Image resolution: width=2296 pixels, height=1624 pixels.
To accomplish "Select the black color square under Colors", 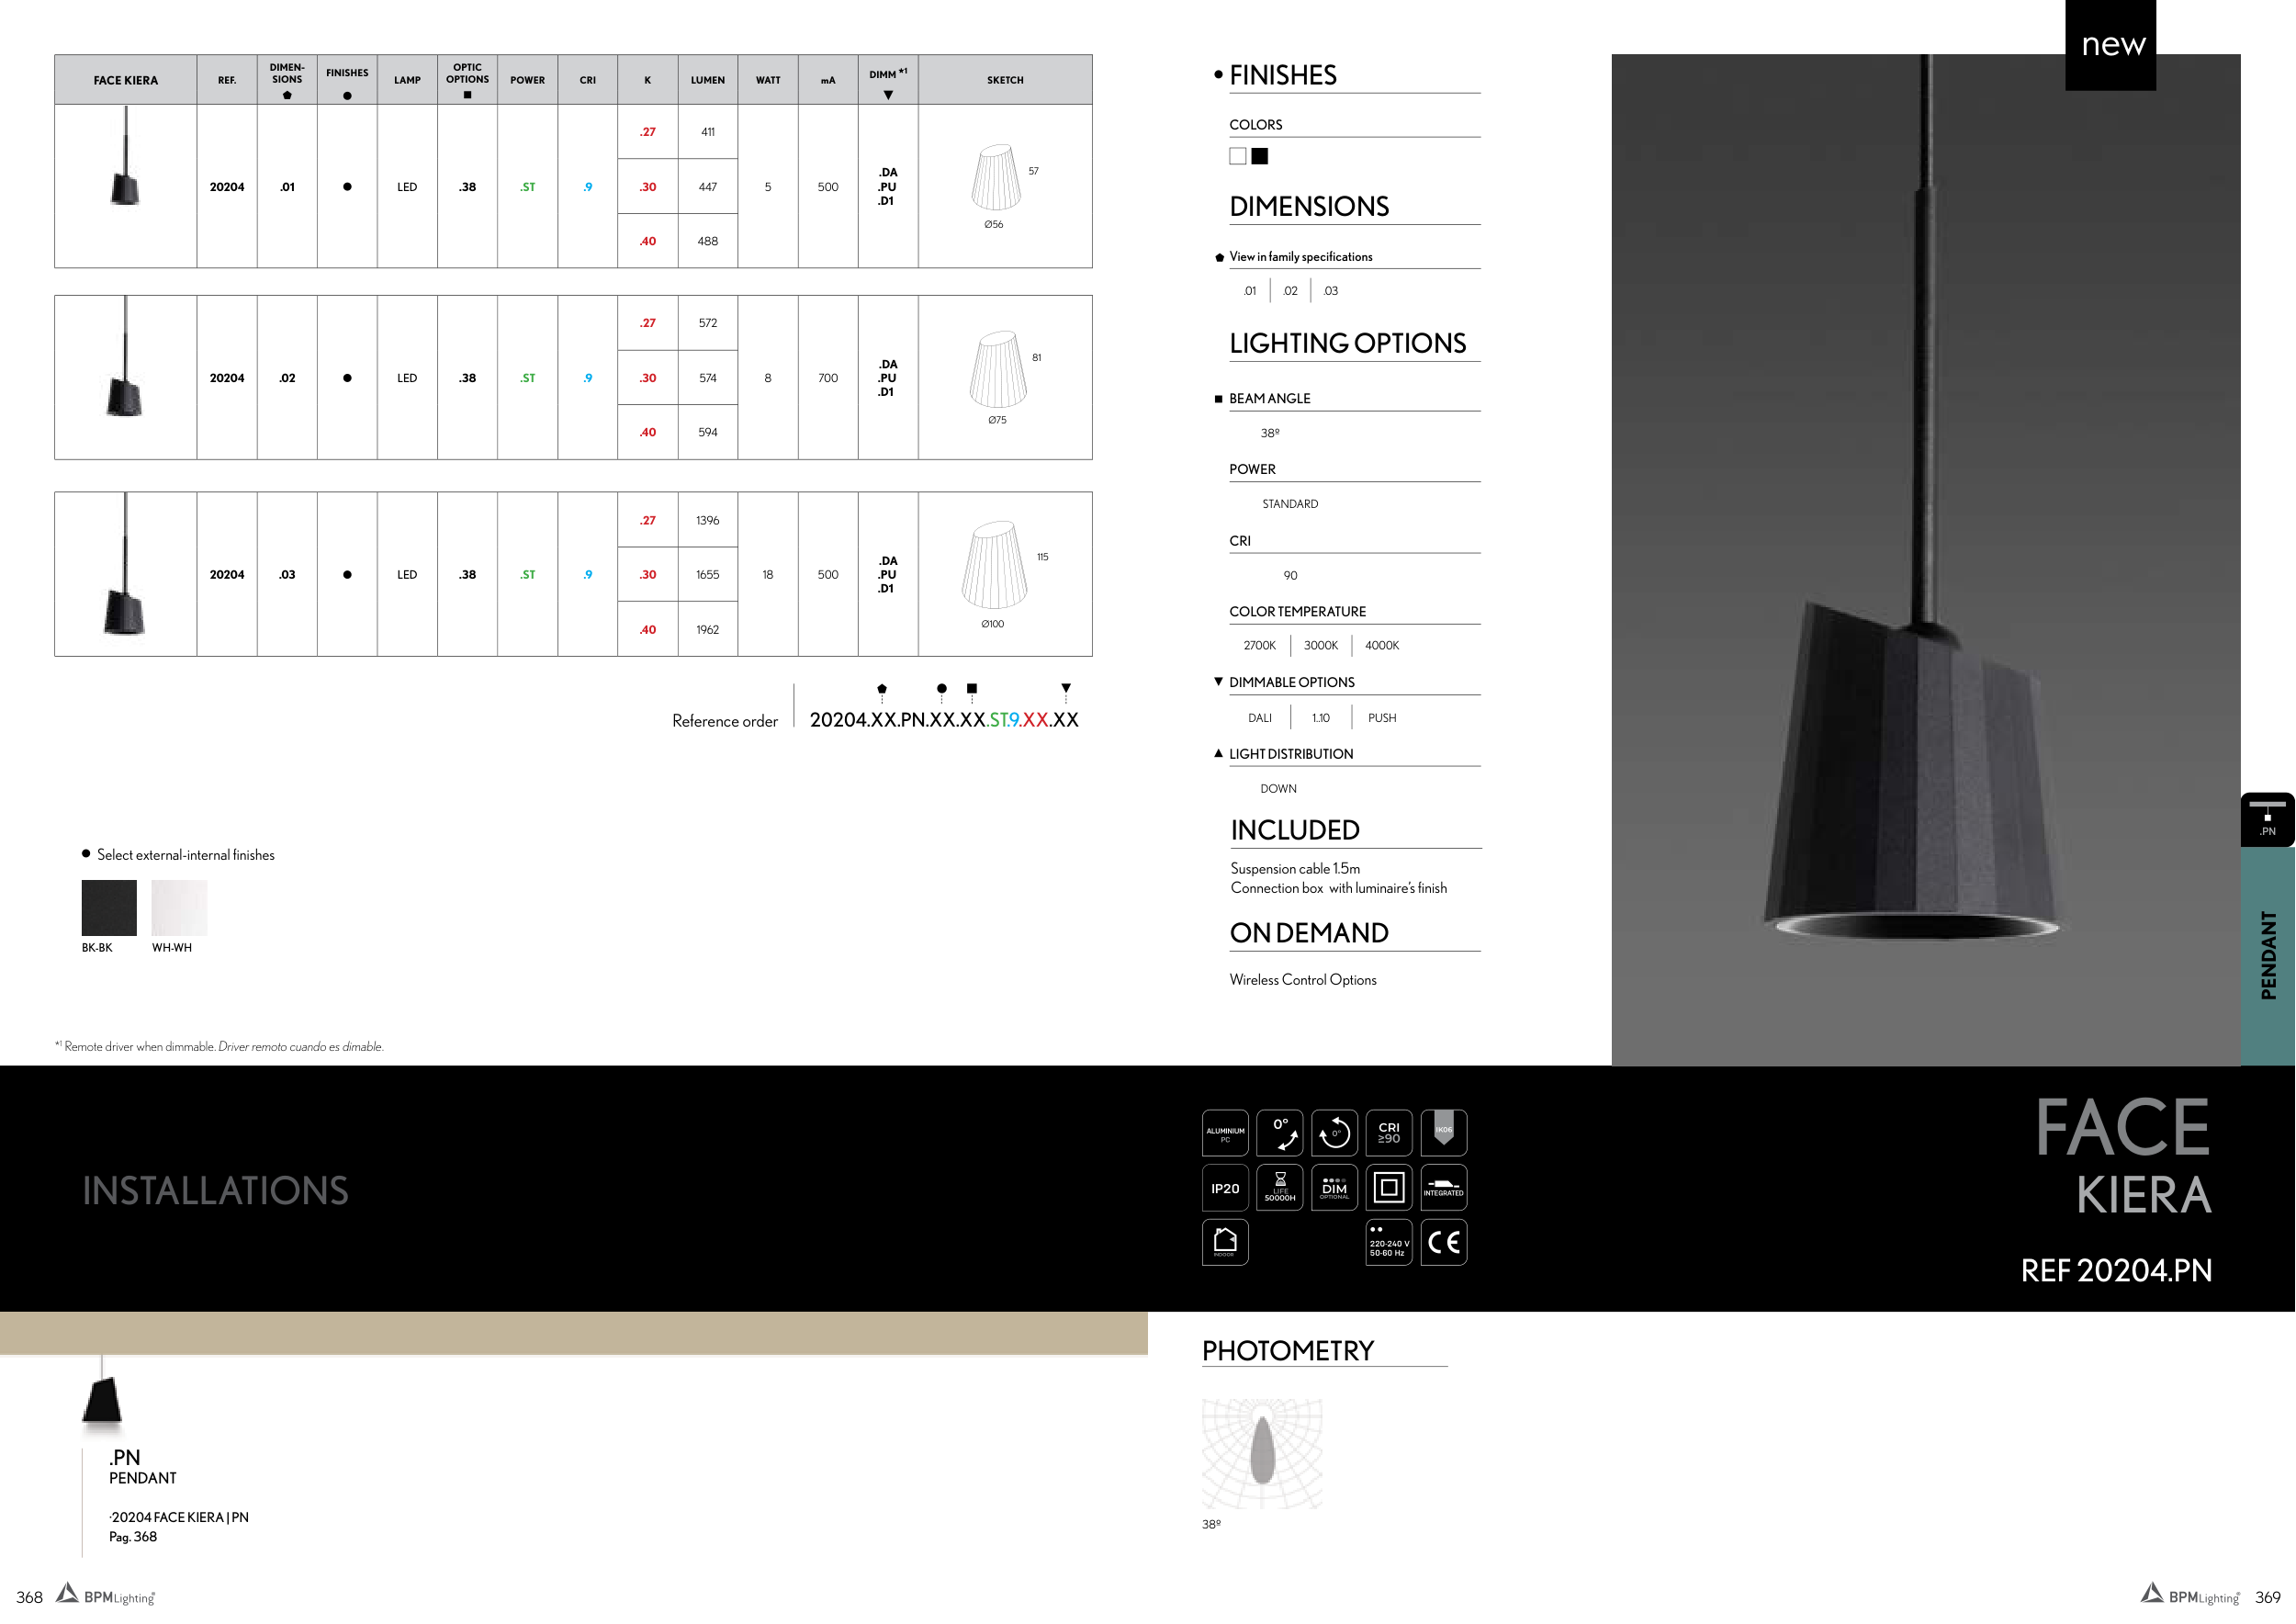I will tap(1260, 156).
